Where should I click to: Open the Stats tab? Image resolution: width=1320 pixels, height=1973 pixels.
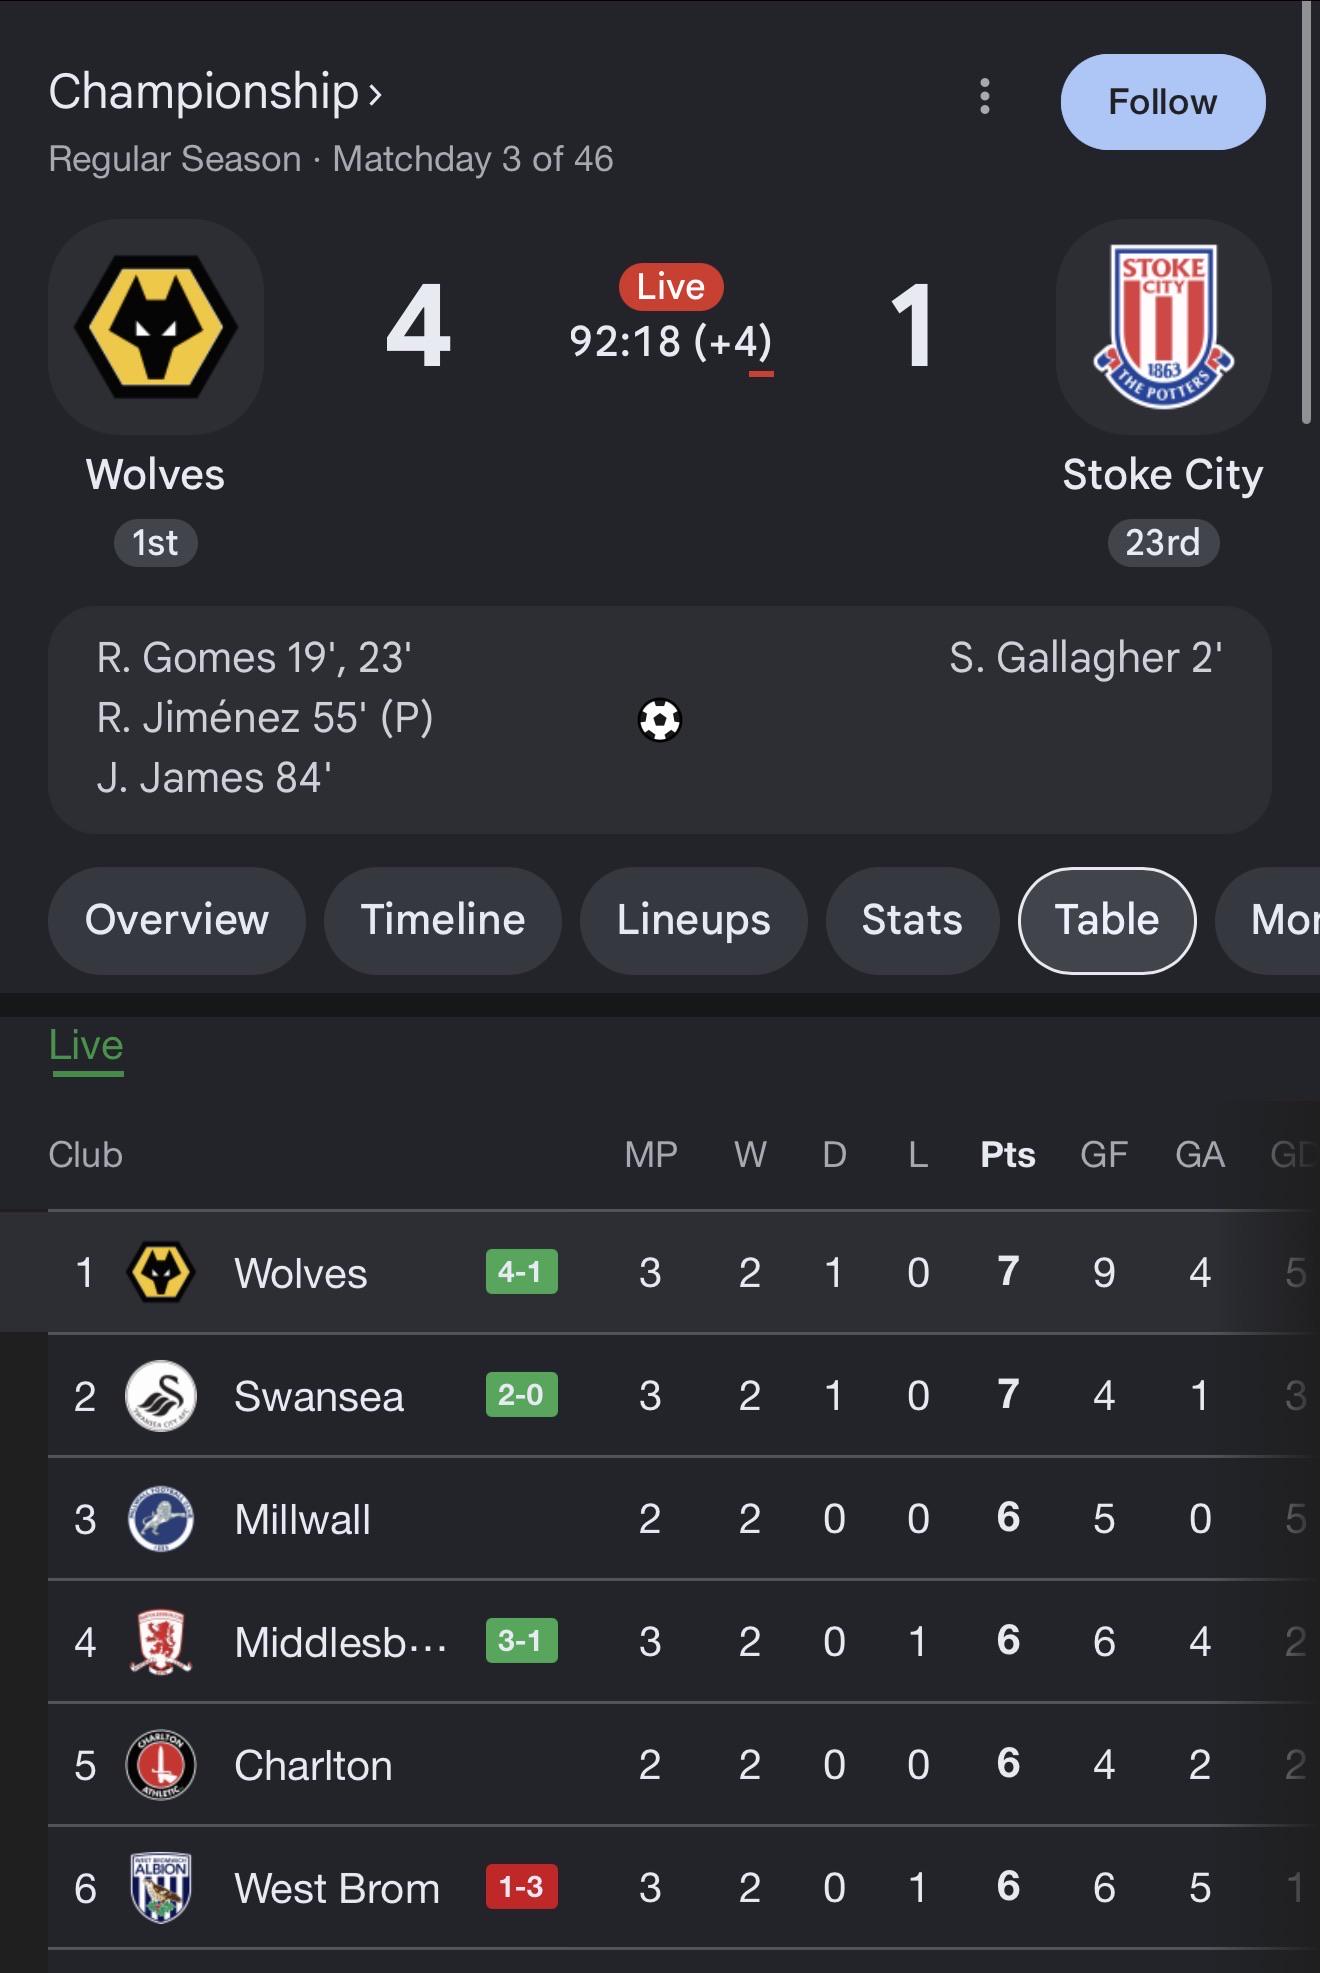912,920
